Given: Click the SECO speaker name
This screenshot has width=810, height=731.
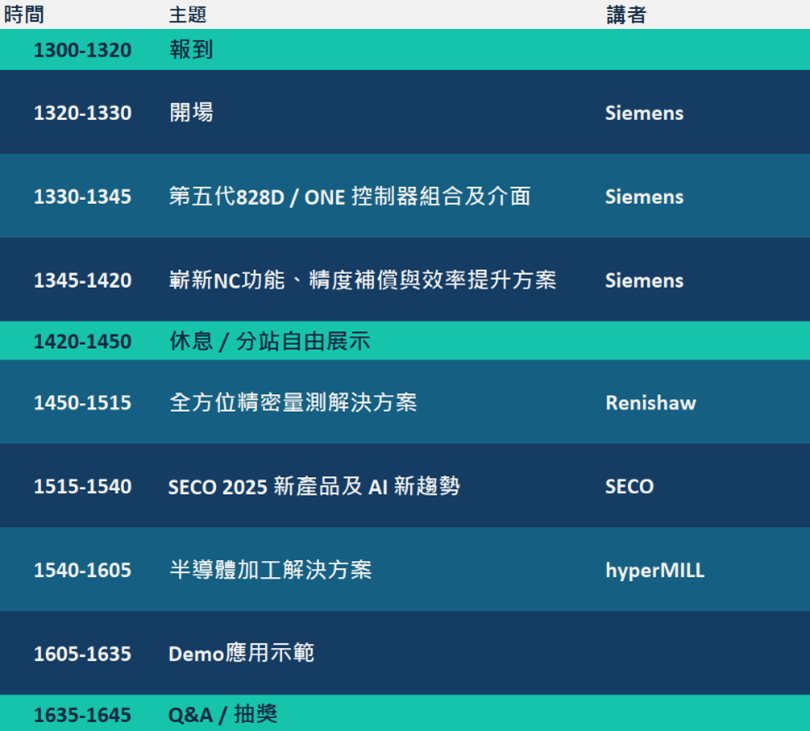Looking at the screenshot, I should [629, 486].
